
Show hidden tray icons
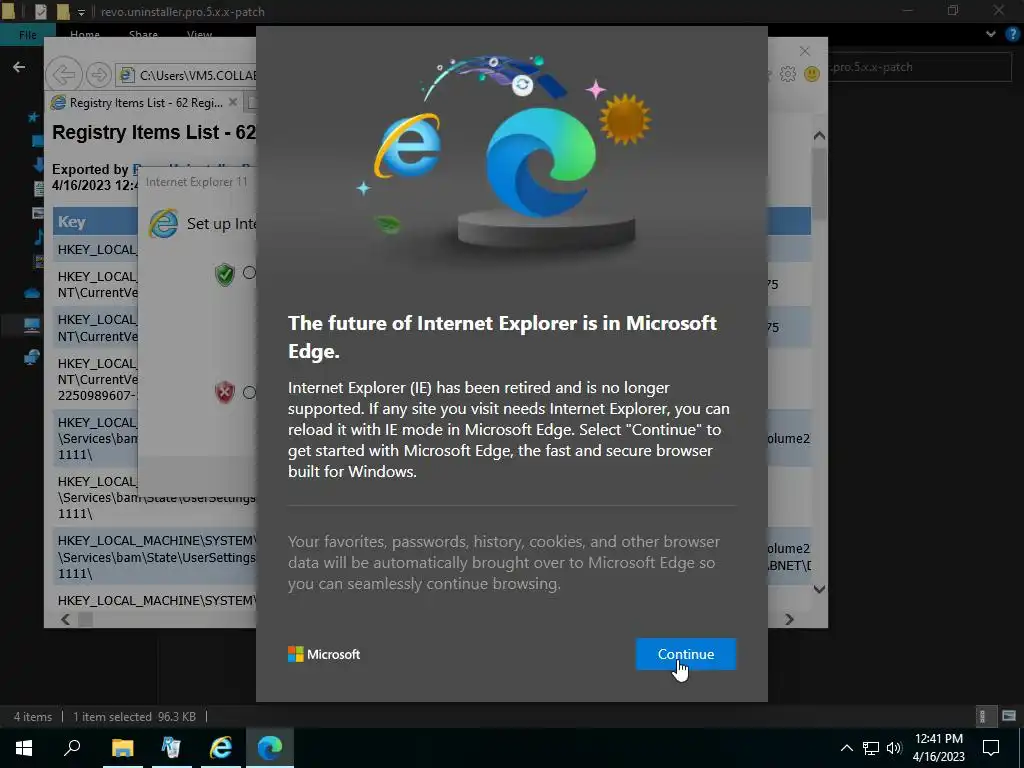[x=846, y=748]
